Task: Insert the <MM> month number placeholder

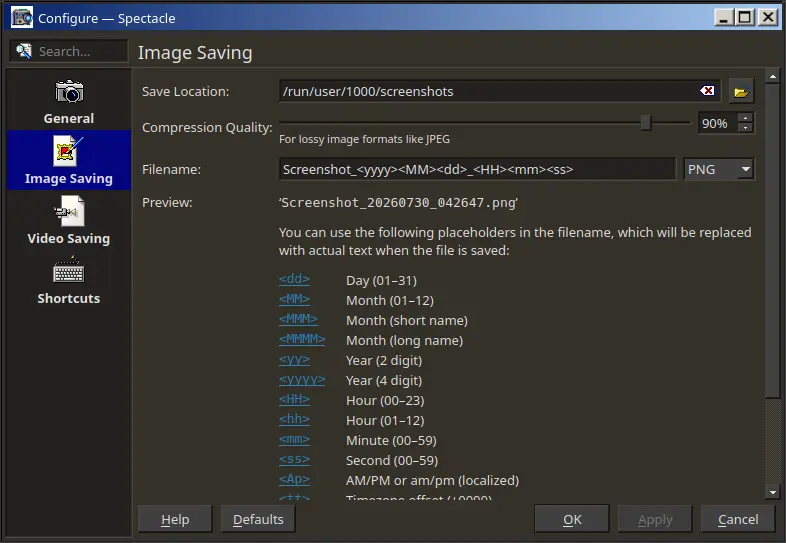Action: [x=294, y=299]
